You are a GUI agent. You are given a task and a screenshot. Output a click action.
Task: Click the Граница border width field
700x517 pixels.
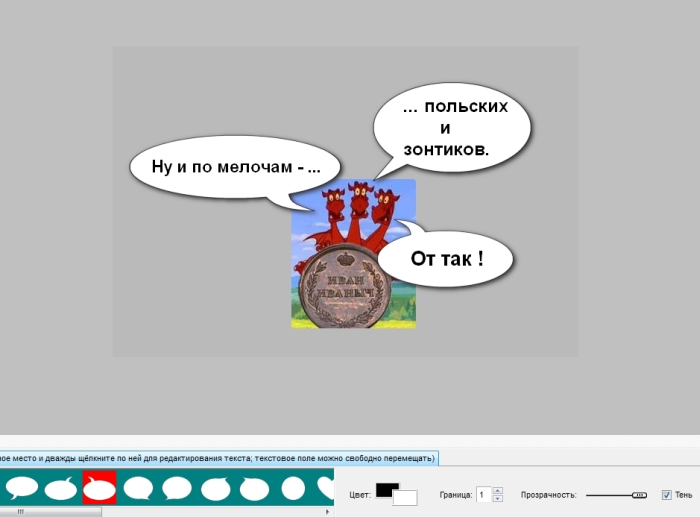484,495
